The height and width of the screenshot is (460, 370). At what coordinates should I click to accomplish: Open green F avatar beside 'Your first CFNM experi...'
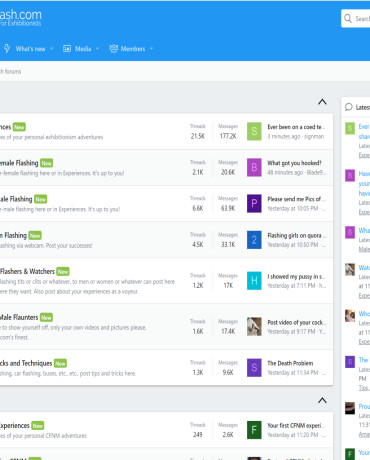point(254,430)
